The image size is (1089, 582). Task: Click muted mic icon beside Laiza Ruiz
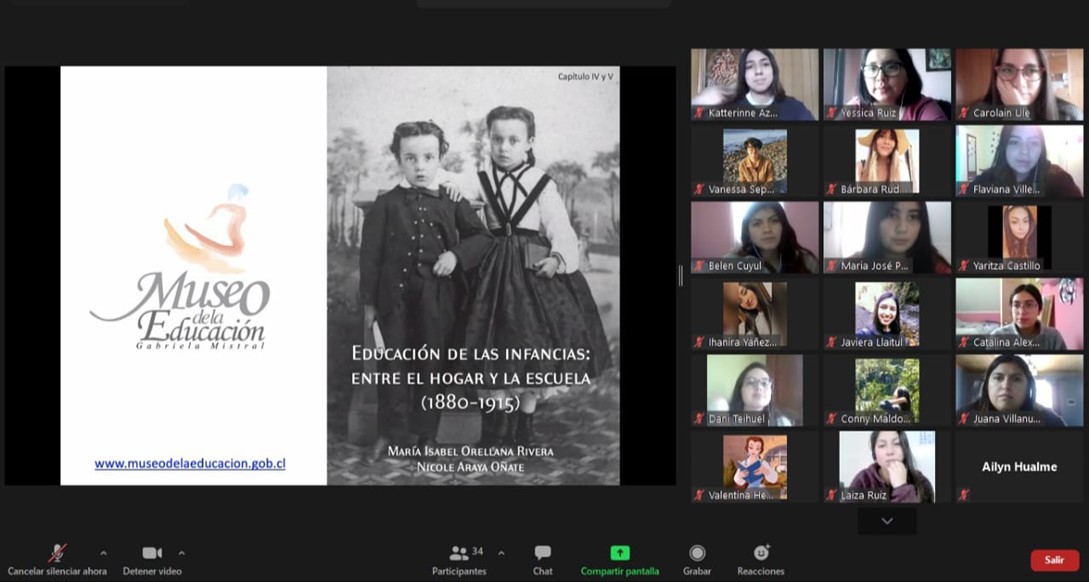[831, 495]
